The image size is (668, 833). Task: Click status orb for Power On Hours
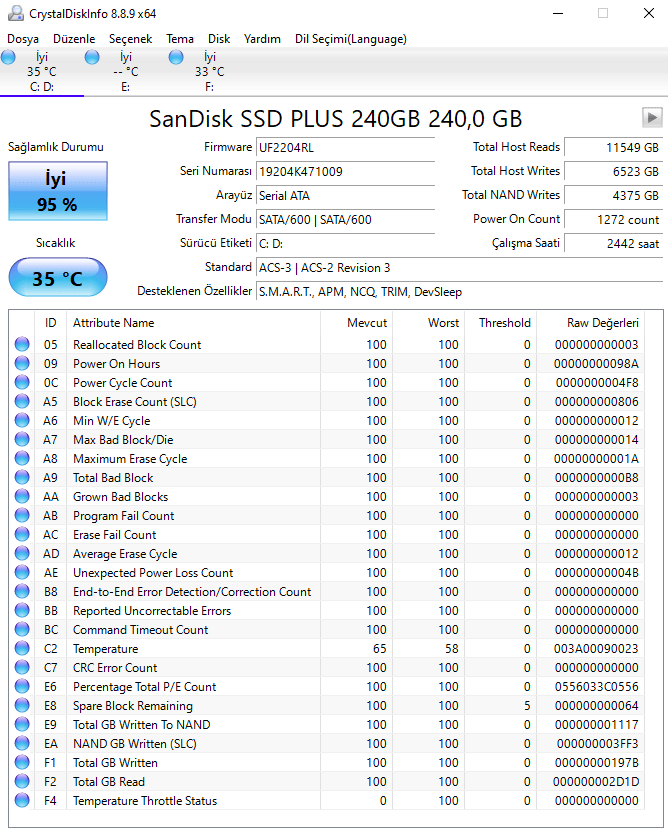tap(22, 363)
